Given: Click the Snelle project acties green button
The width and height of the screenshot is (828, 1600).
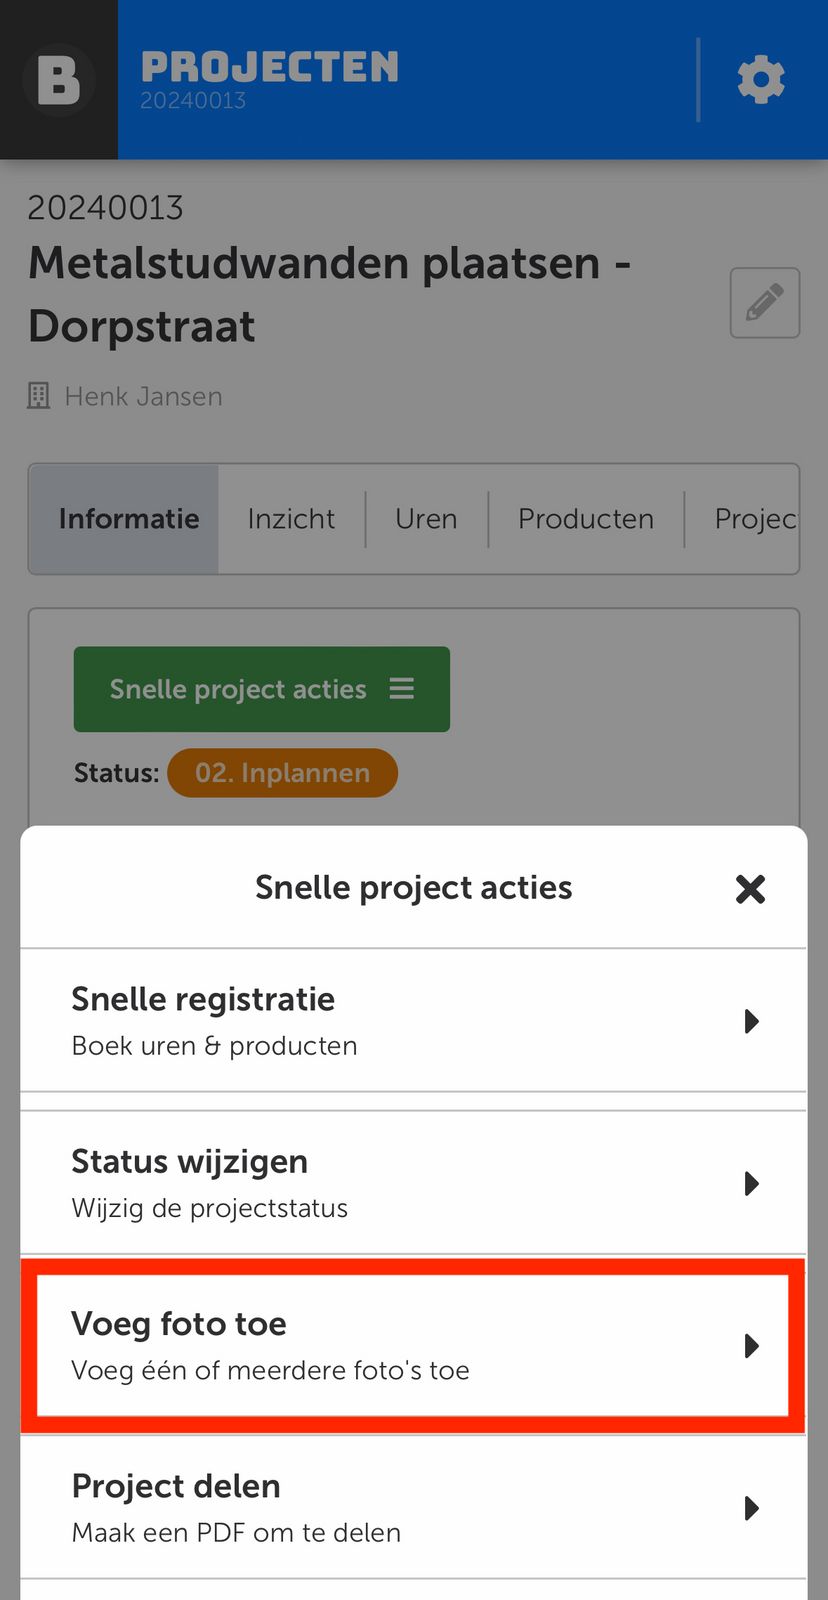Looking at the screenshot, I should 240,689.
